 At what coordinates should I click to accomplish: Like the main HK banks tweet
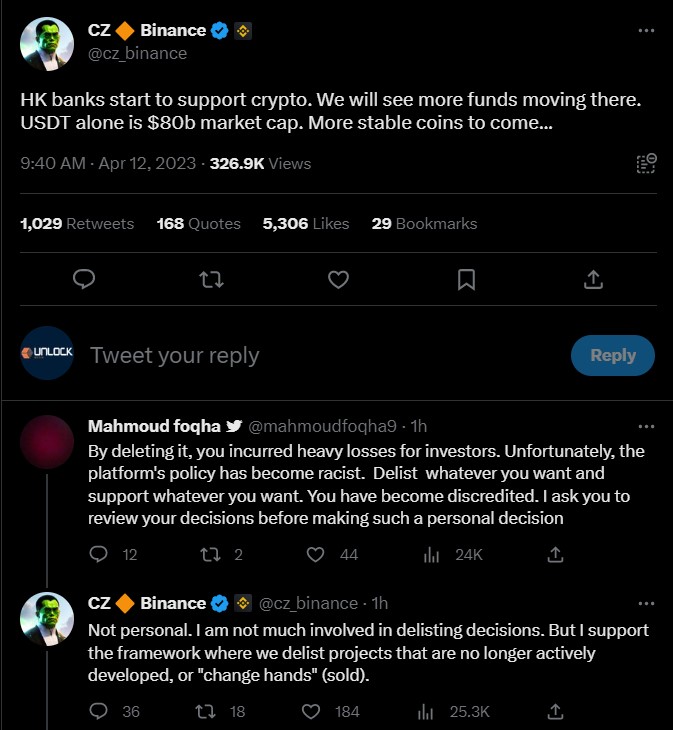pyautogui.click(x=339, y=279)
